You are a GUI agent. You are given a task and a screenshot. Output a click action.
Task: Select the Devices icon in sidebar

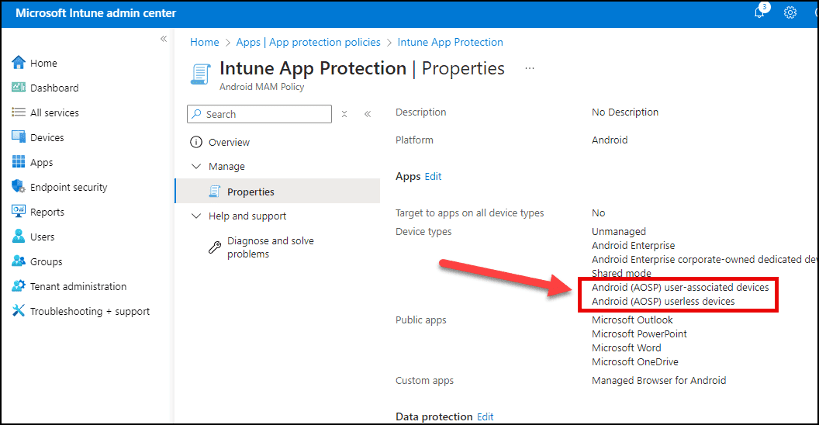click(x=18, y=138)
